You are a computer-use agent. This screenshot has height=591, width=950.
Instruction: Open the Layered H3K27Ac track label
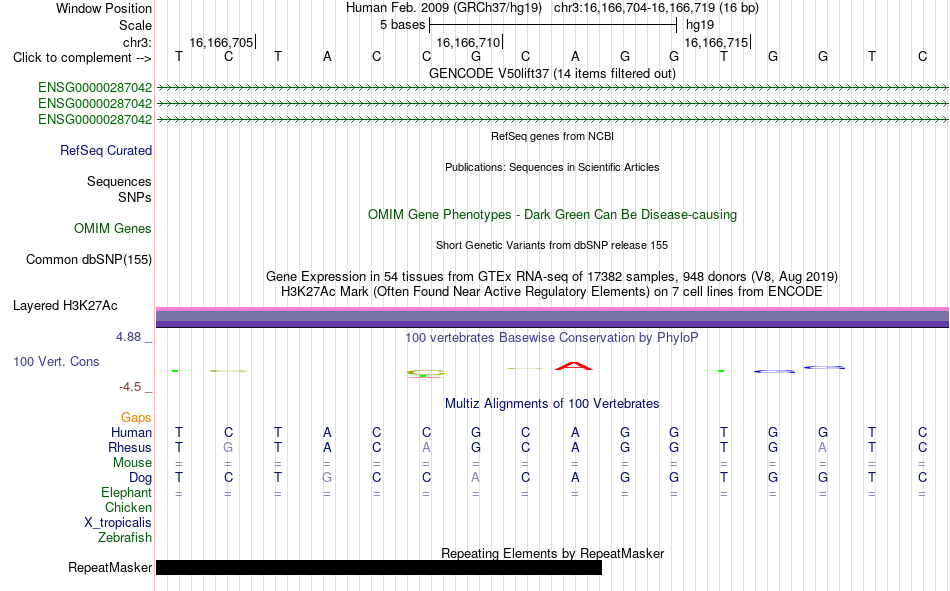pos(65,306)
